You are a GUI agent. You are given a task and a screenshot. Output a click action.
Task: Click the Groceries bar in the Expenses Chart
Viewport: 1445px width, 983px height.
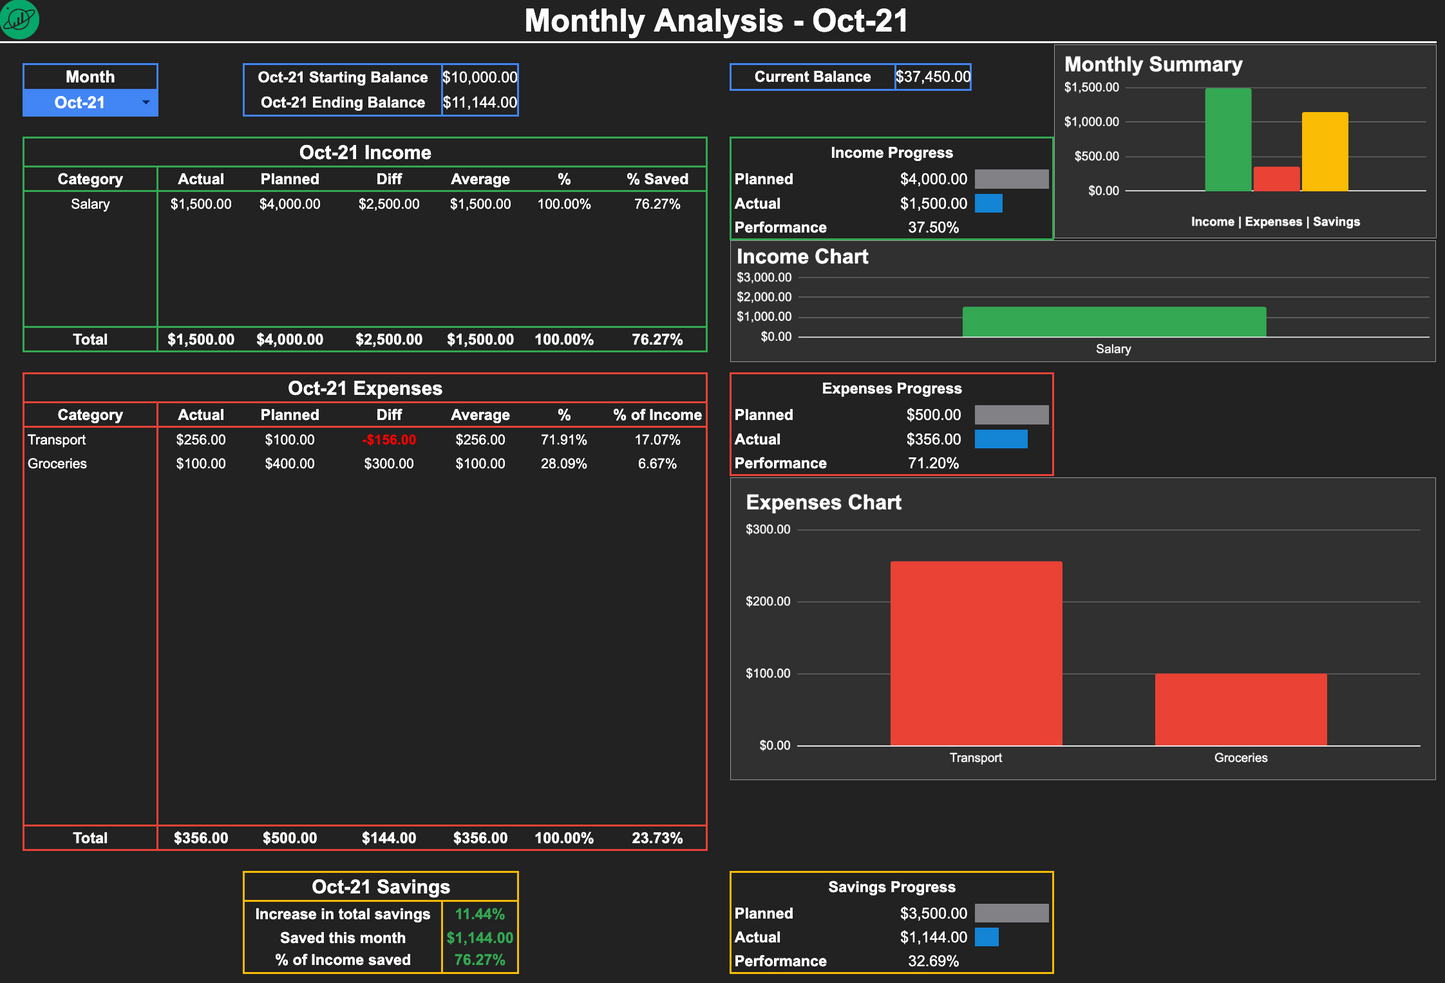point(1240,708)
